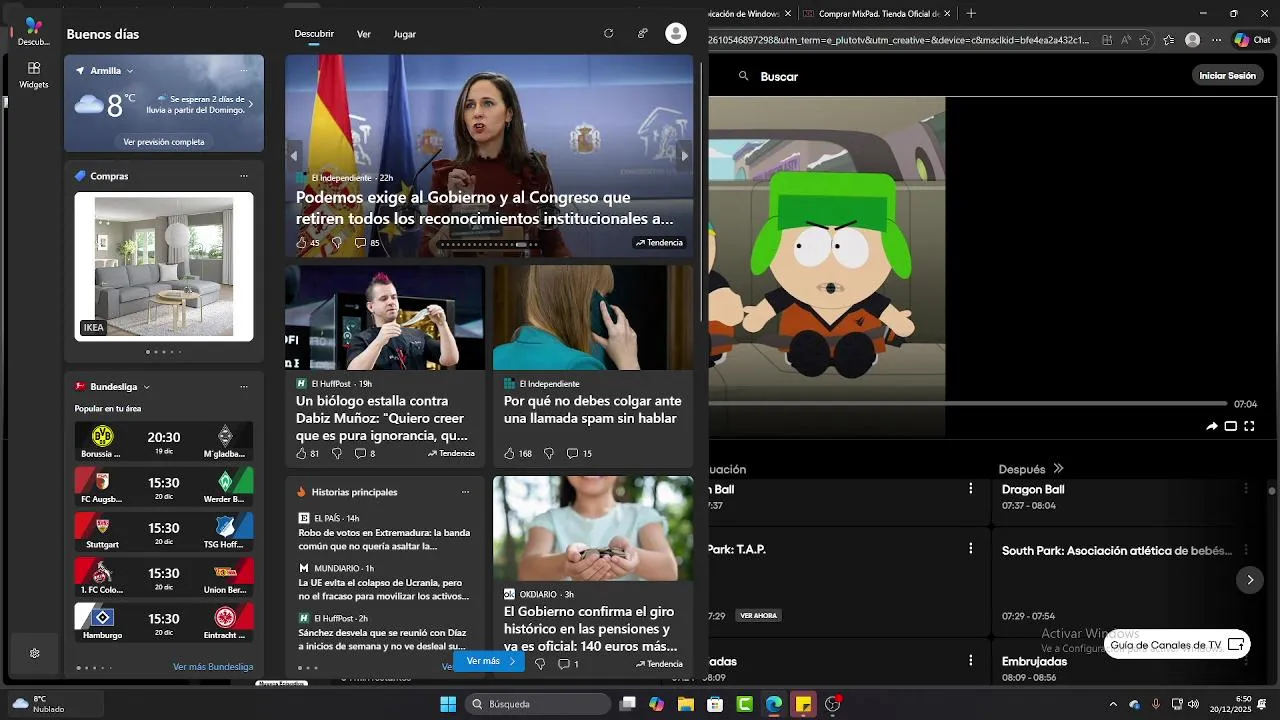This screenshot has height=720, width=1280.
Task: Open Borussia vs M'gladbach 20:30 match
Action: coord(164,441)
